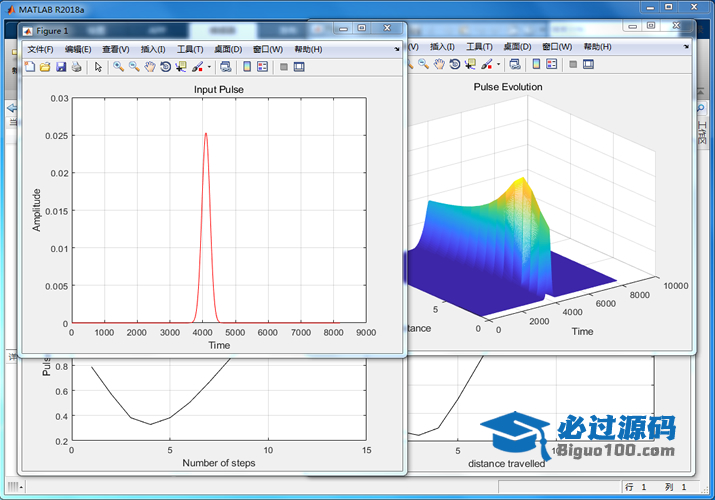The height and width of the screenshot is (500, 715).
Task: Select the Pan hand tool in Figure 1
Action: [149, 67]
